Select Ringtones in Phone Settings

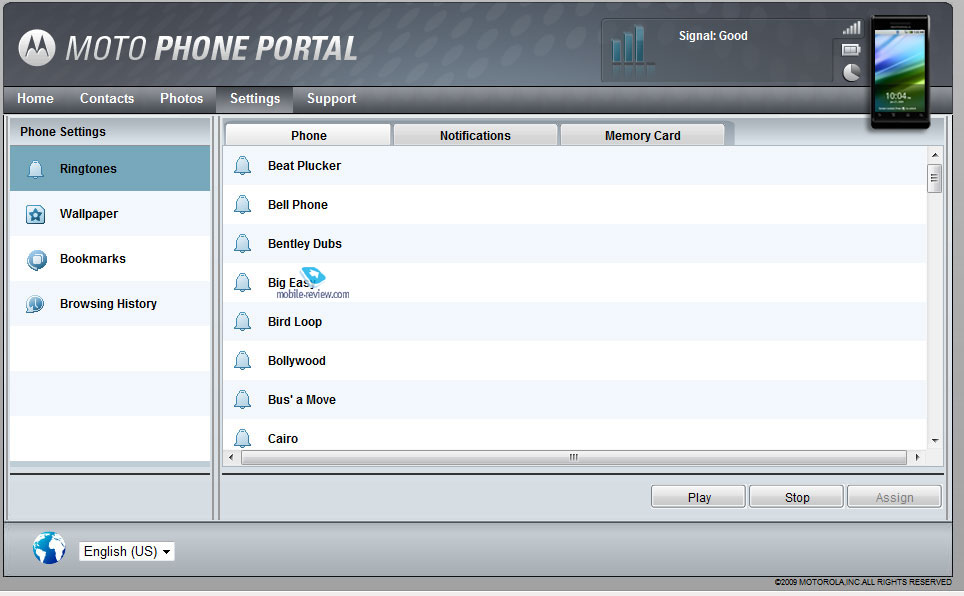tap(110, 169)
